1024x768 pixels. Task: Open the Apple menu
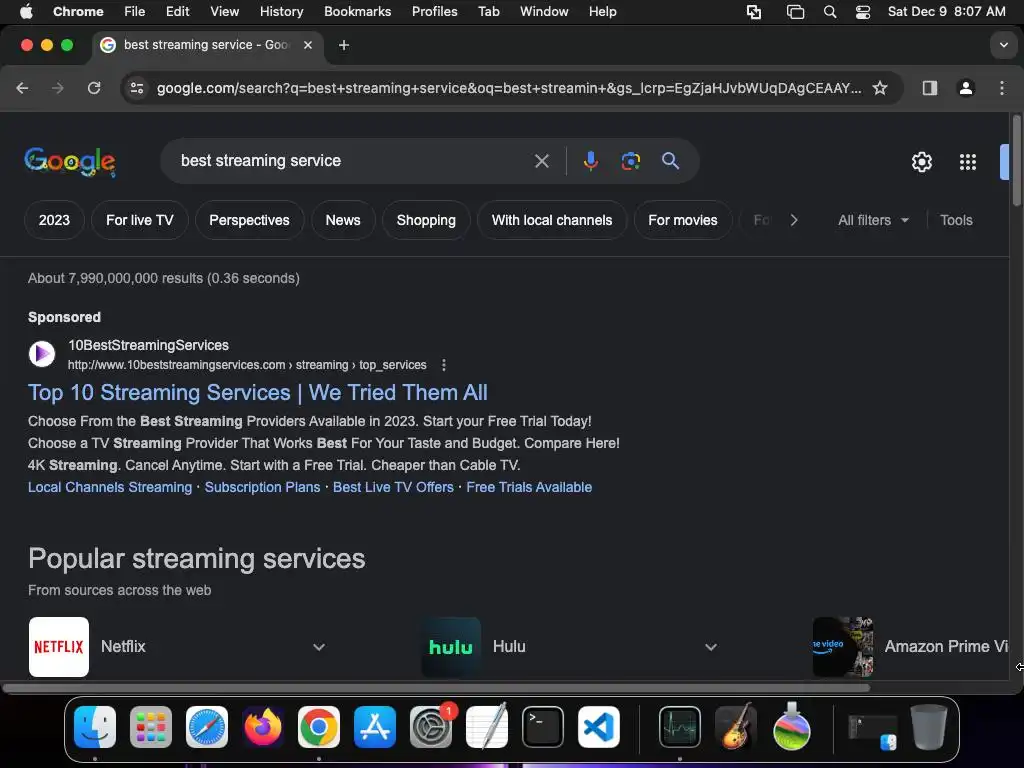point(26,12)
